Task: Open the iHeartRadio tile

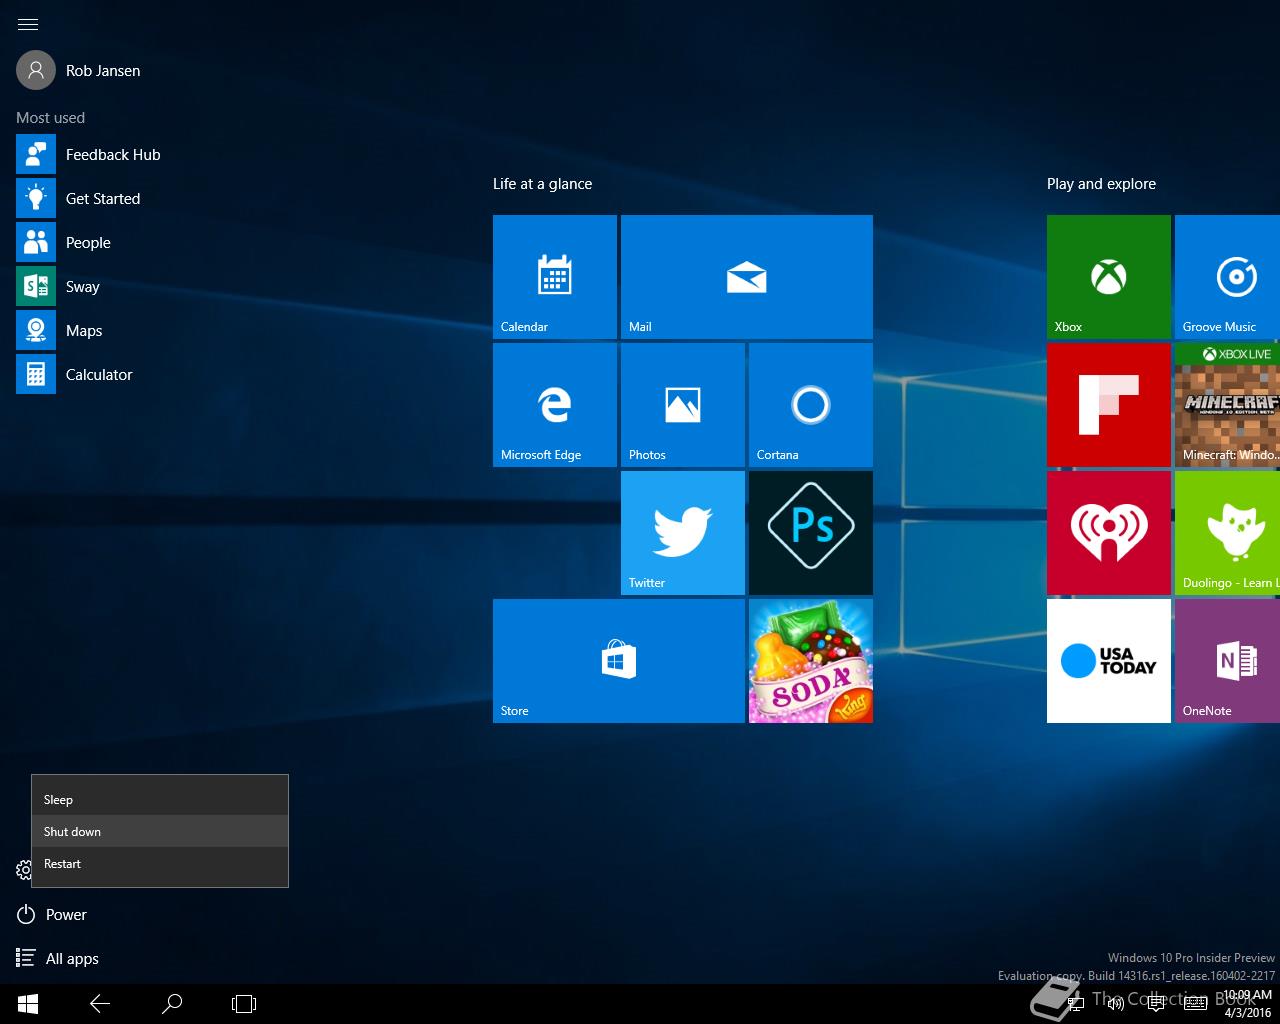Action: click(x=1109, y=533)
